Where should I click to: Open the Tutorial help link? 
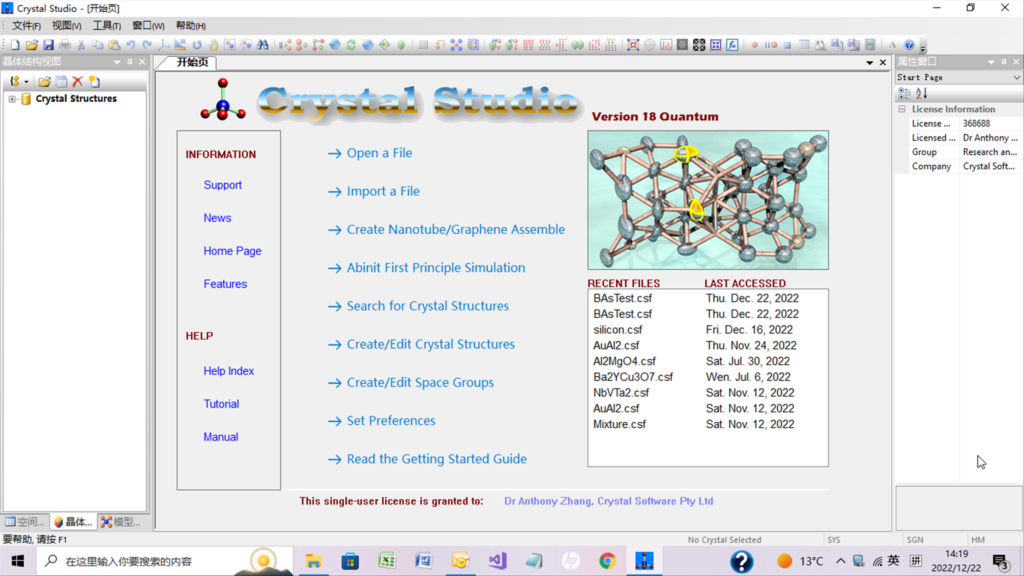[x=221, y=404]
